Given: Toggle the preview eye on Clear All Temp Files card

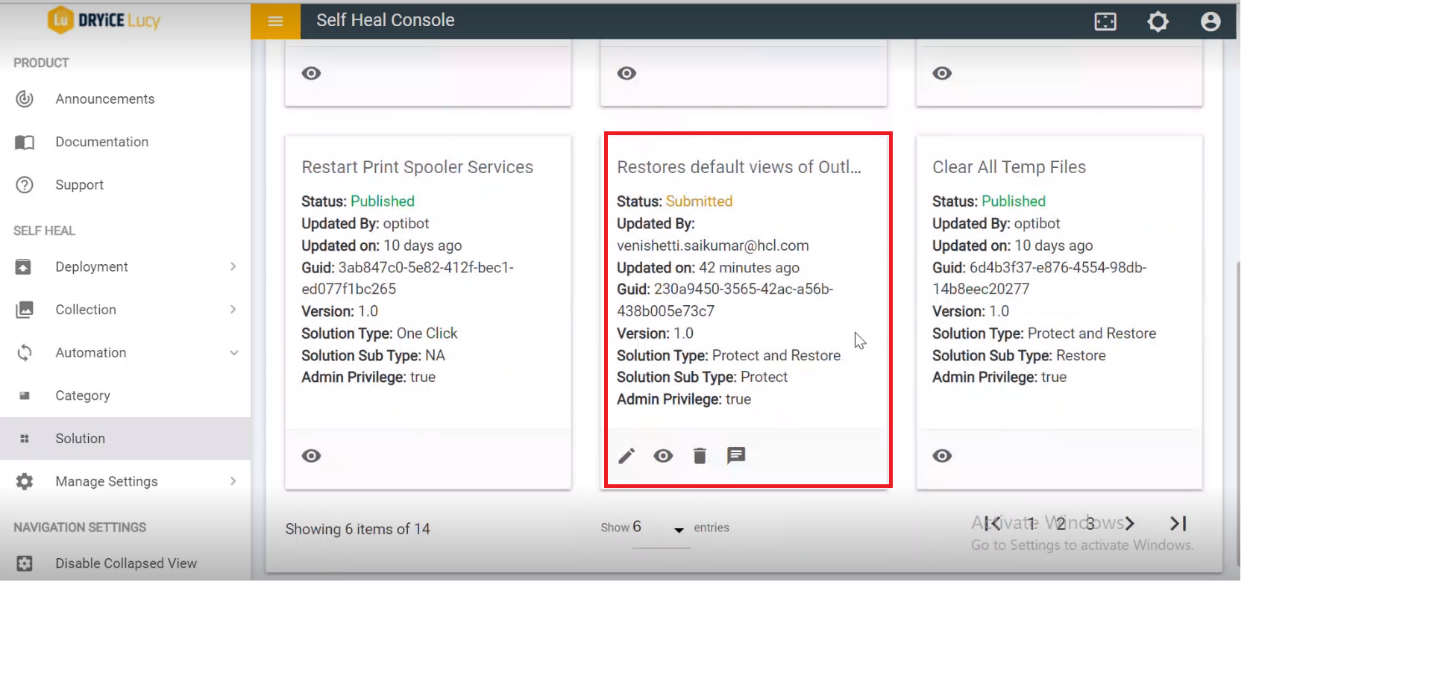Looking at the screenshot, I should pyautogui.click(x=941, y=456).
